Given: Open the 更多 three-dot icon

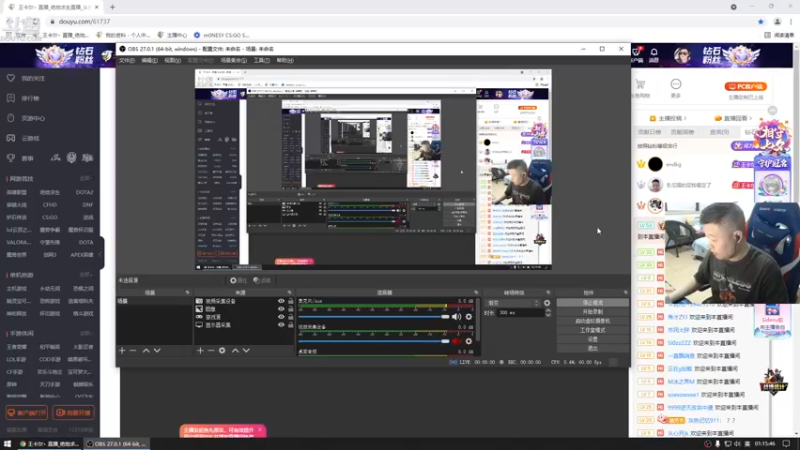Looking at the screenshot, I should (676, 84).
